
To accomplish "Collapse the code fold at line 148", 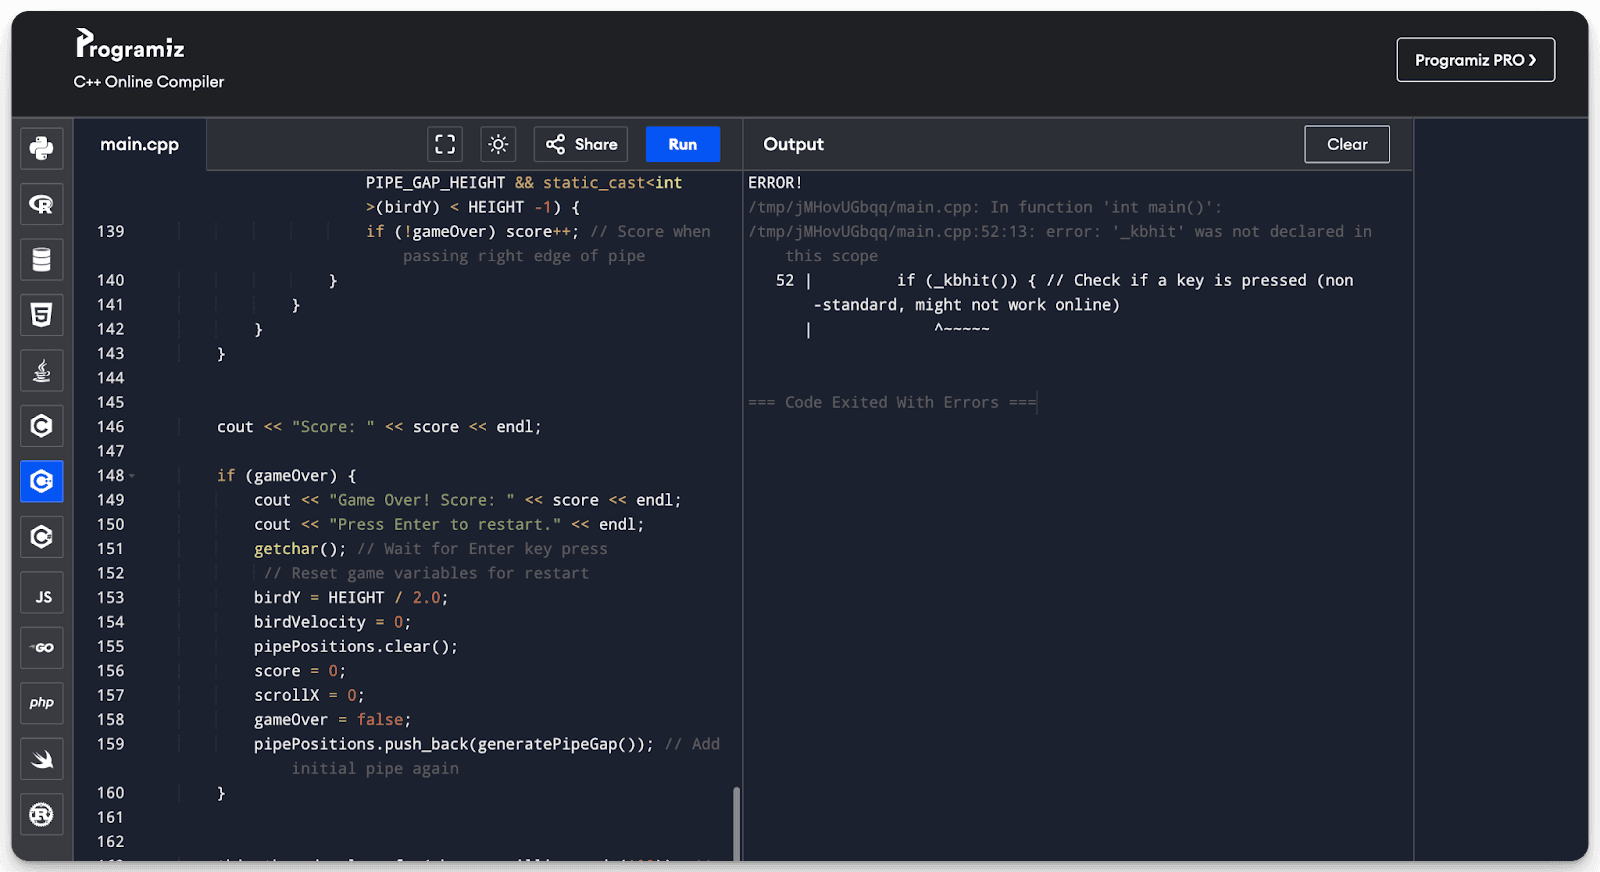I will click(x=132, y=476).
